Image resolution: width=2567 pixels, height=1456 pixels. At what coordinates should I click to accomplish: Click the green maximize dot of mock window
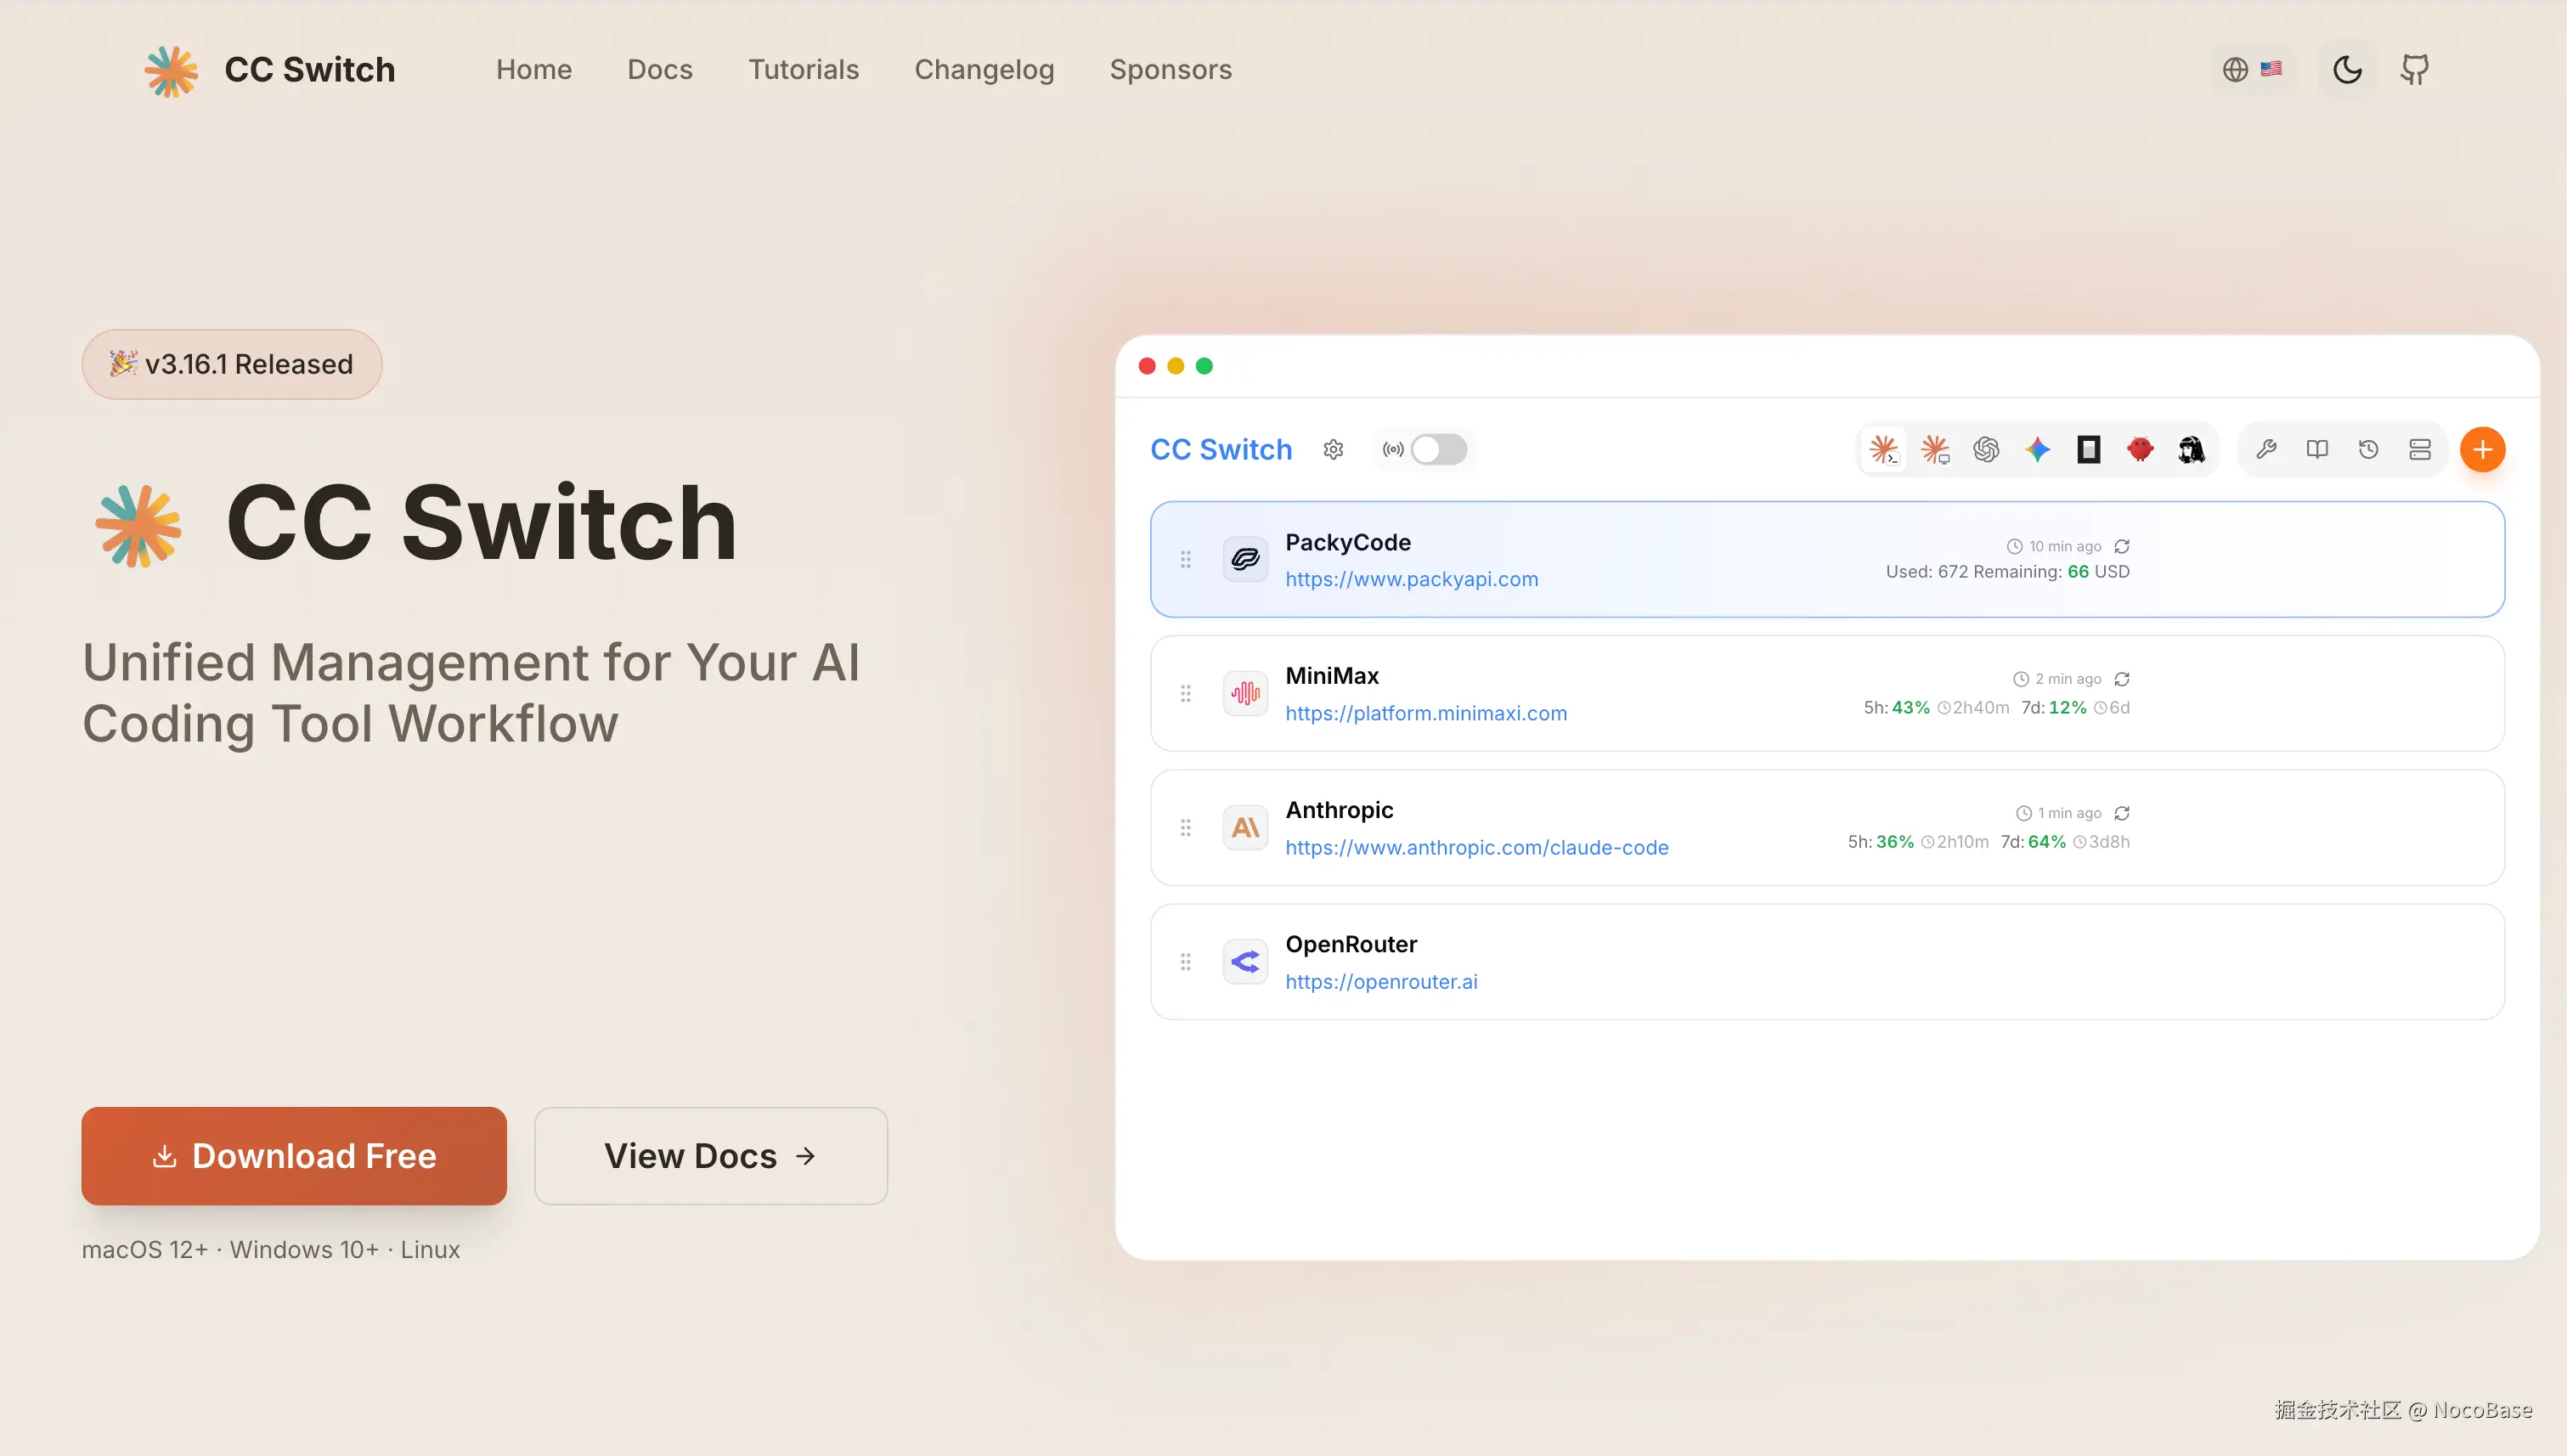pyautogui.click(x=1204, y=366)
